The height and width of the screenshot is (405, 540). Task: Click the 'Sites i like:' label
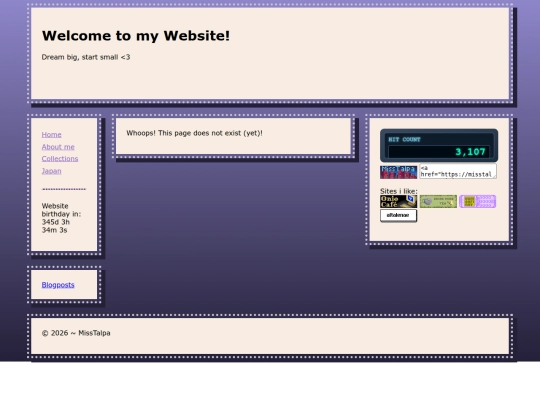pyautogui.click(x=398, y=191)
